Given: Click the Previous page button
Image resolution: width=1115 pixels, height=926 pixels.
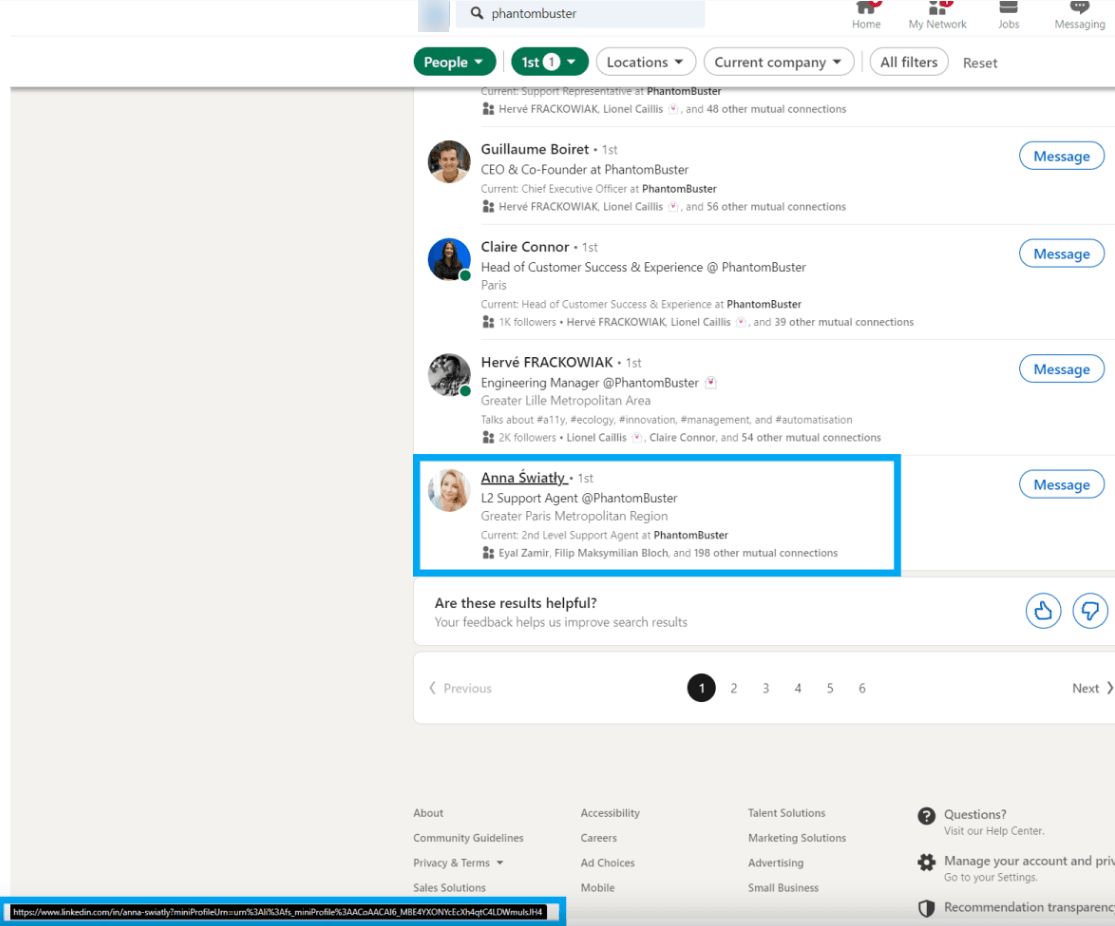Looking at the screenshot, I should [460, 688].
